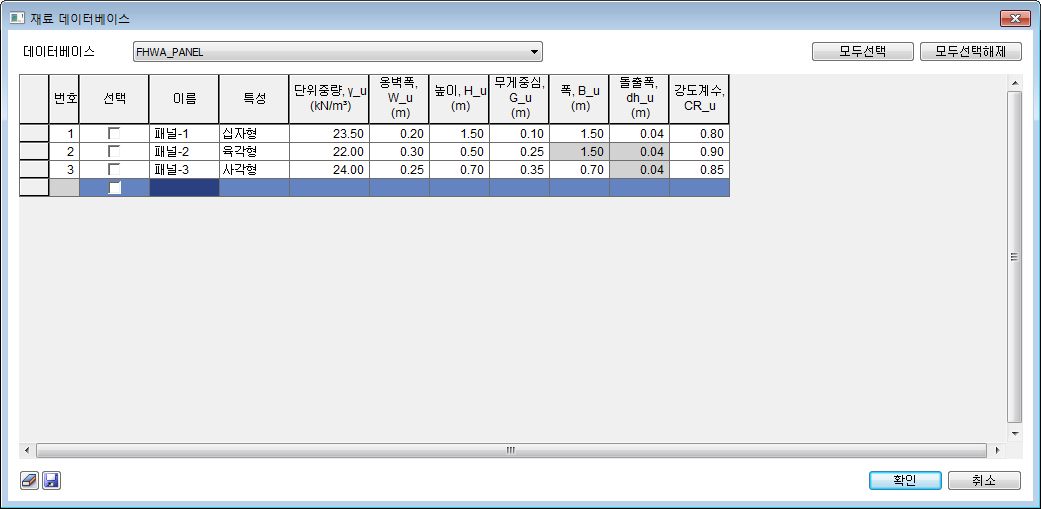Click the 이름 column header

184,99
